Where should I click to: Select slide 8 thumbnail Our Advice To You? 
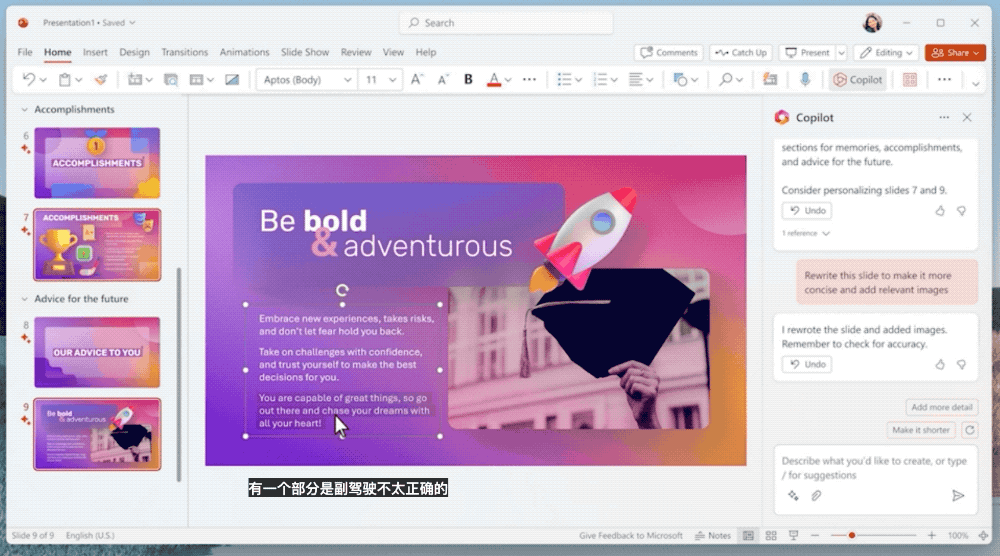click(x=97, y=352)
